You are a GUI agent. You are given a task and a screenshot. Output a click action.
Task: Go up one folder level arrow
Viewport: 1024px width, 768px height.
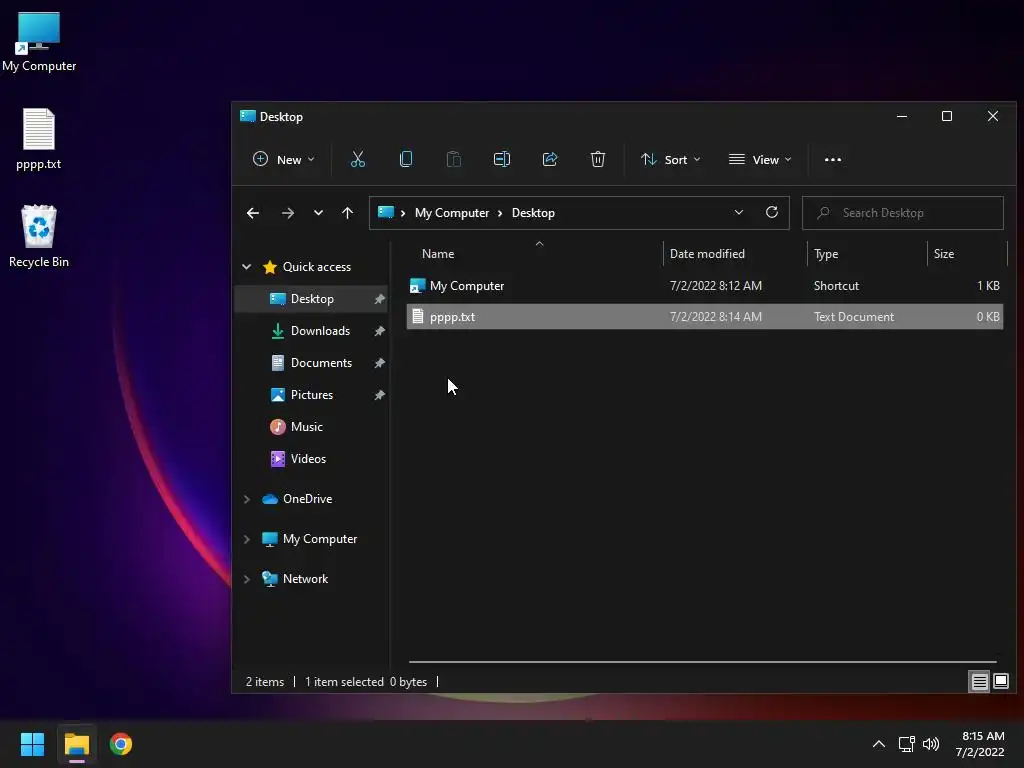347,213
